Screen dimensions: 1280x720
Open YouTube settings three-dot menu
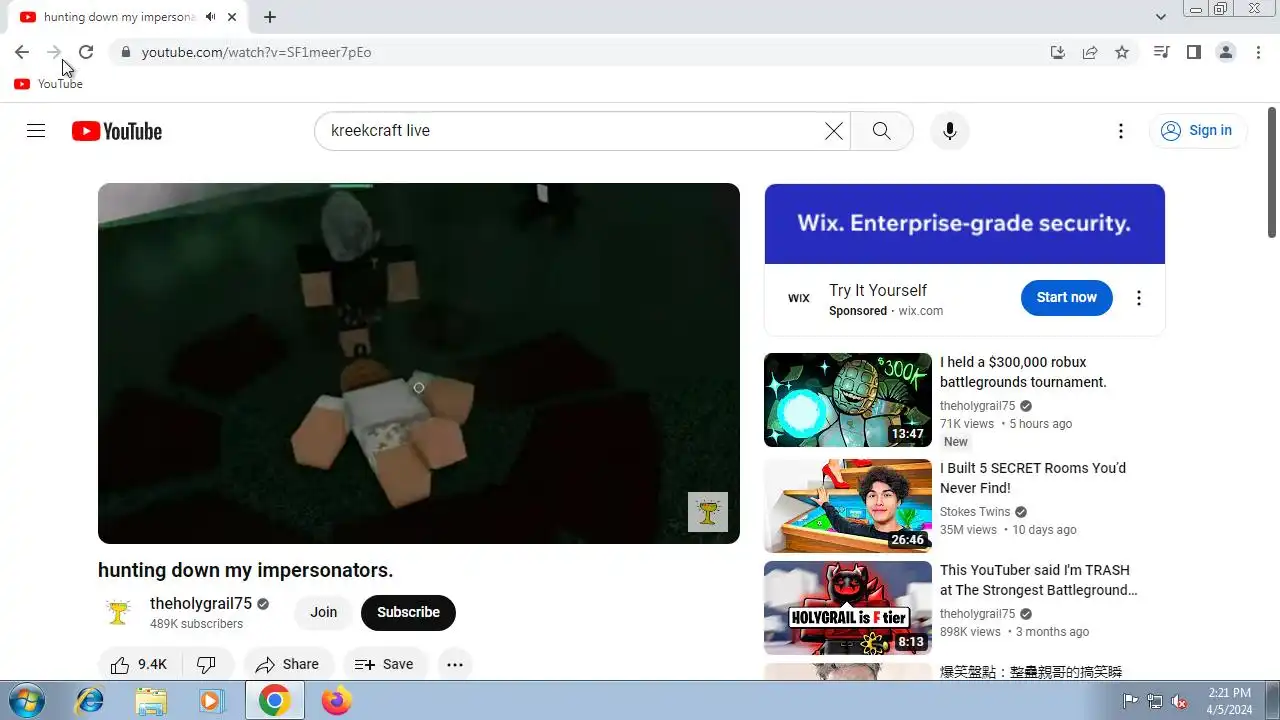1121,131
